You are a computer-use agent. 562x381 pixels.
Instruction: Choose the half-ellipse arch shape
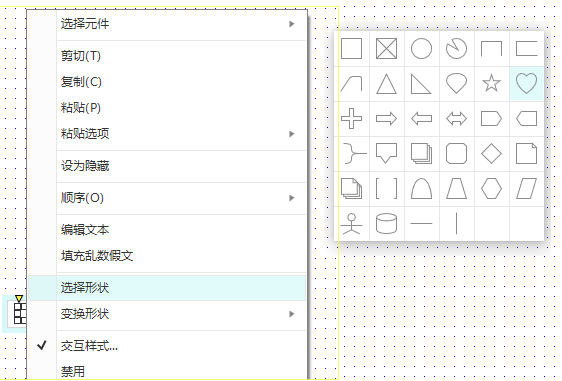pos(421,189)
